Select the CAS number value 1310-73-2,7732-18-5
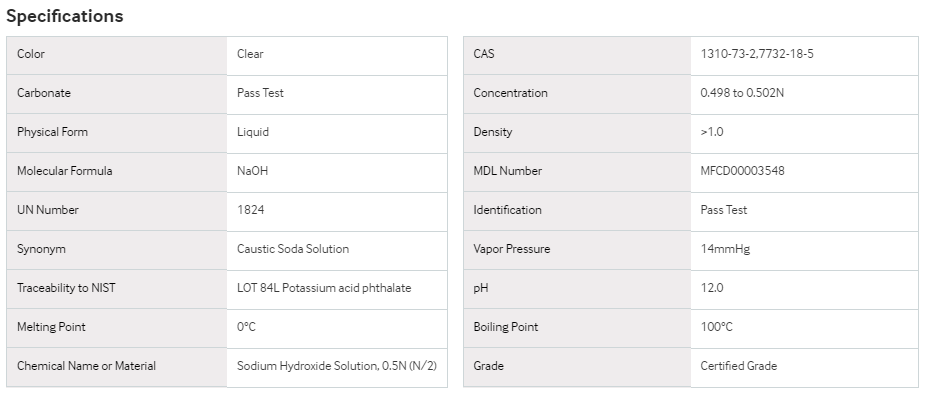Viewport: 925px width, 396px height. 757,54
